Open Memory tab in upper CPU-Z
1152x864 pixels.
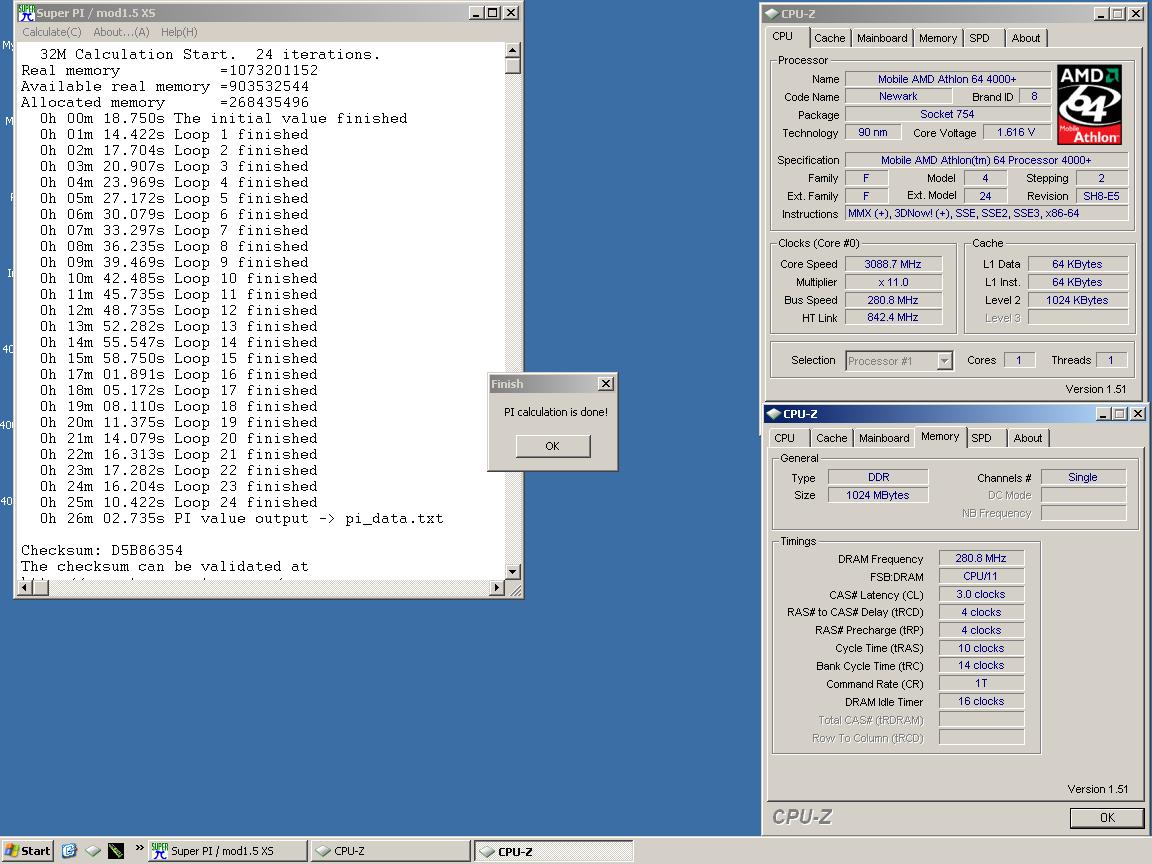[937, 38]
